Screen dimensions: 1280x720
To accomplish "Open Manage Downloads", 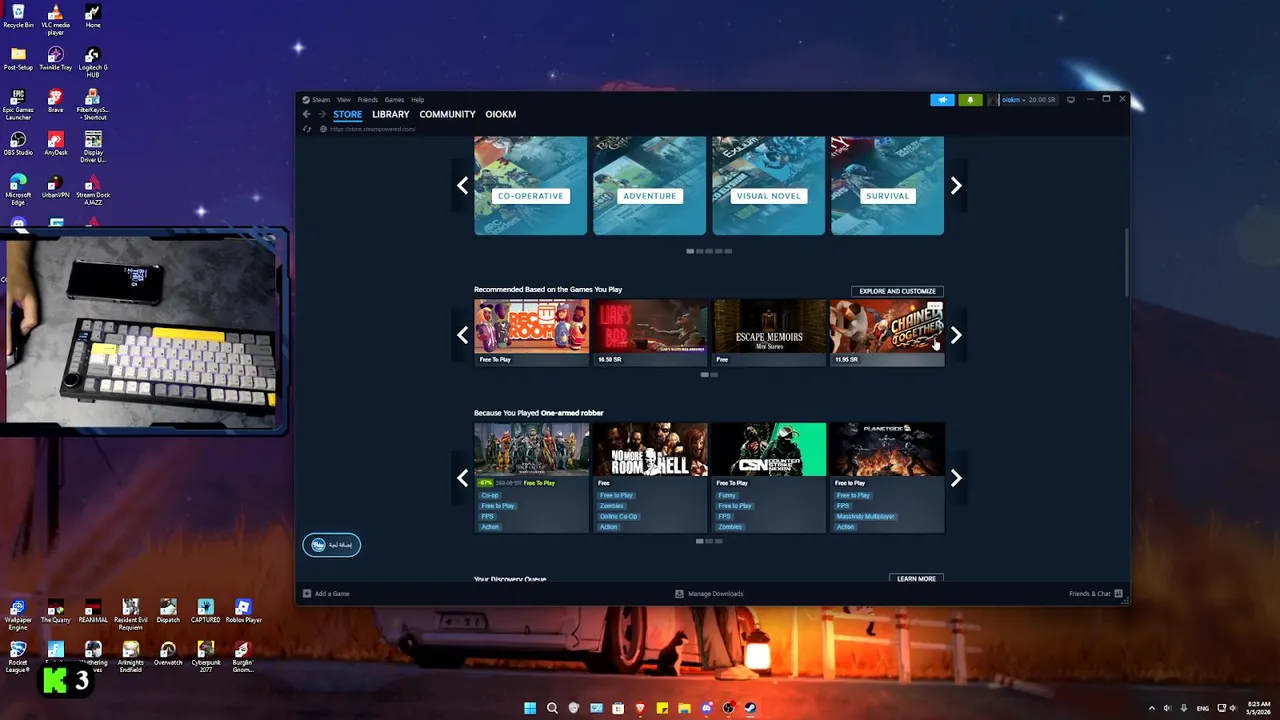I will point(709,594).
